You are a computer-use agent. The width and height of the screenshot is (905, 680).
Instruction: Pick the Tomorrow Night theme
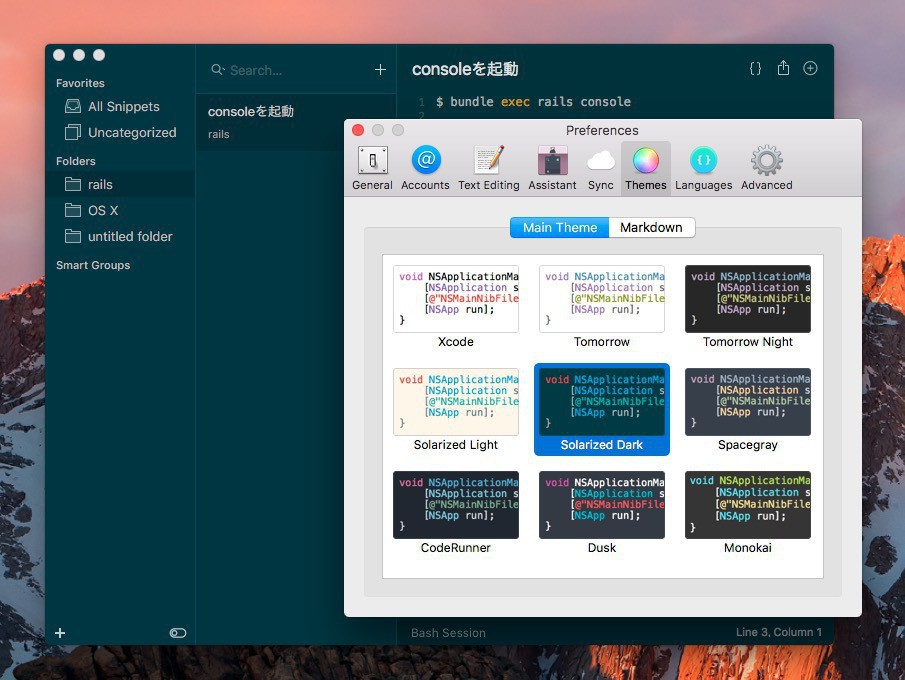747,299
